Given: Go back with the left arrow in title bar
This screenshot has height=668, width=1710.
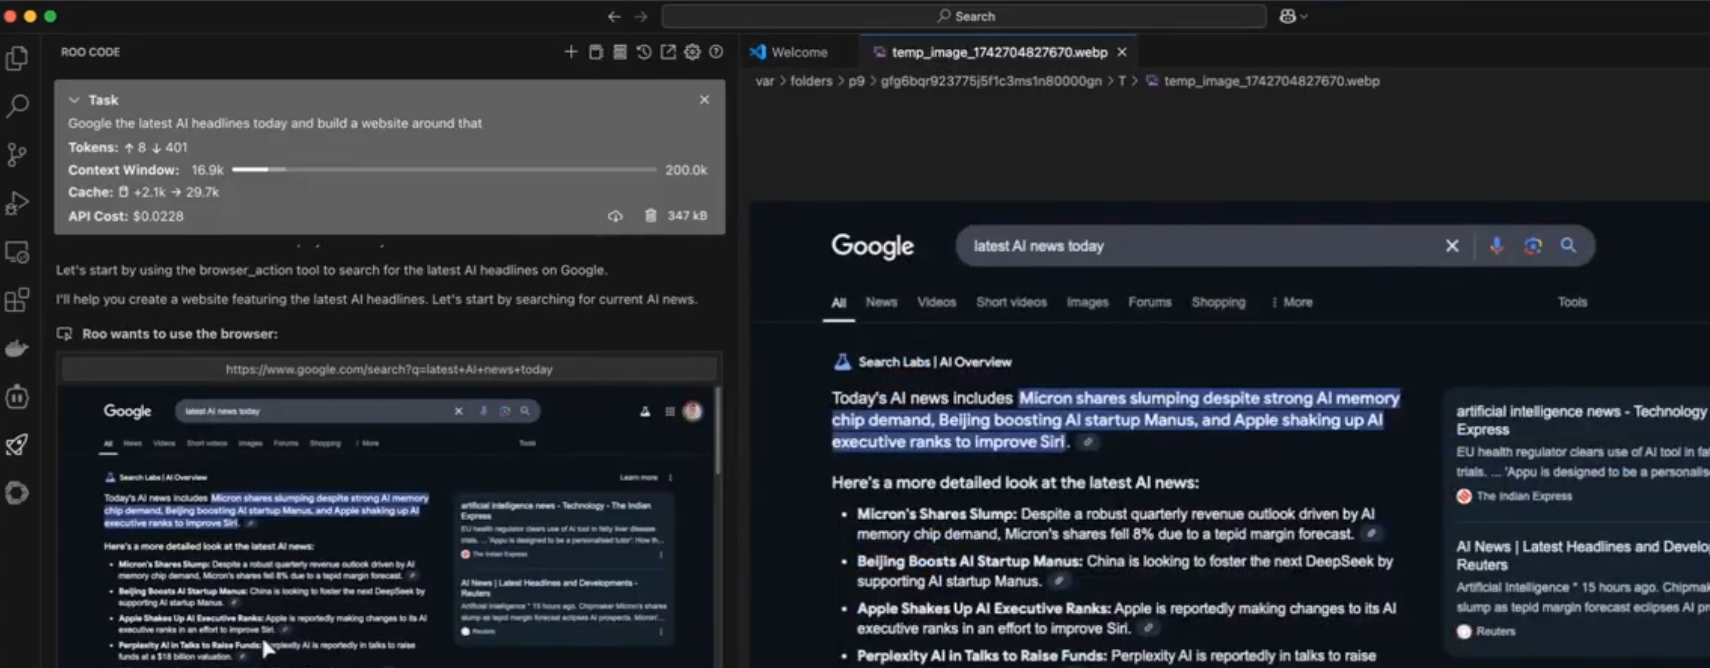Looking at the screenshot, I should tap(614, 16).
